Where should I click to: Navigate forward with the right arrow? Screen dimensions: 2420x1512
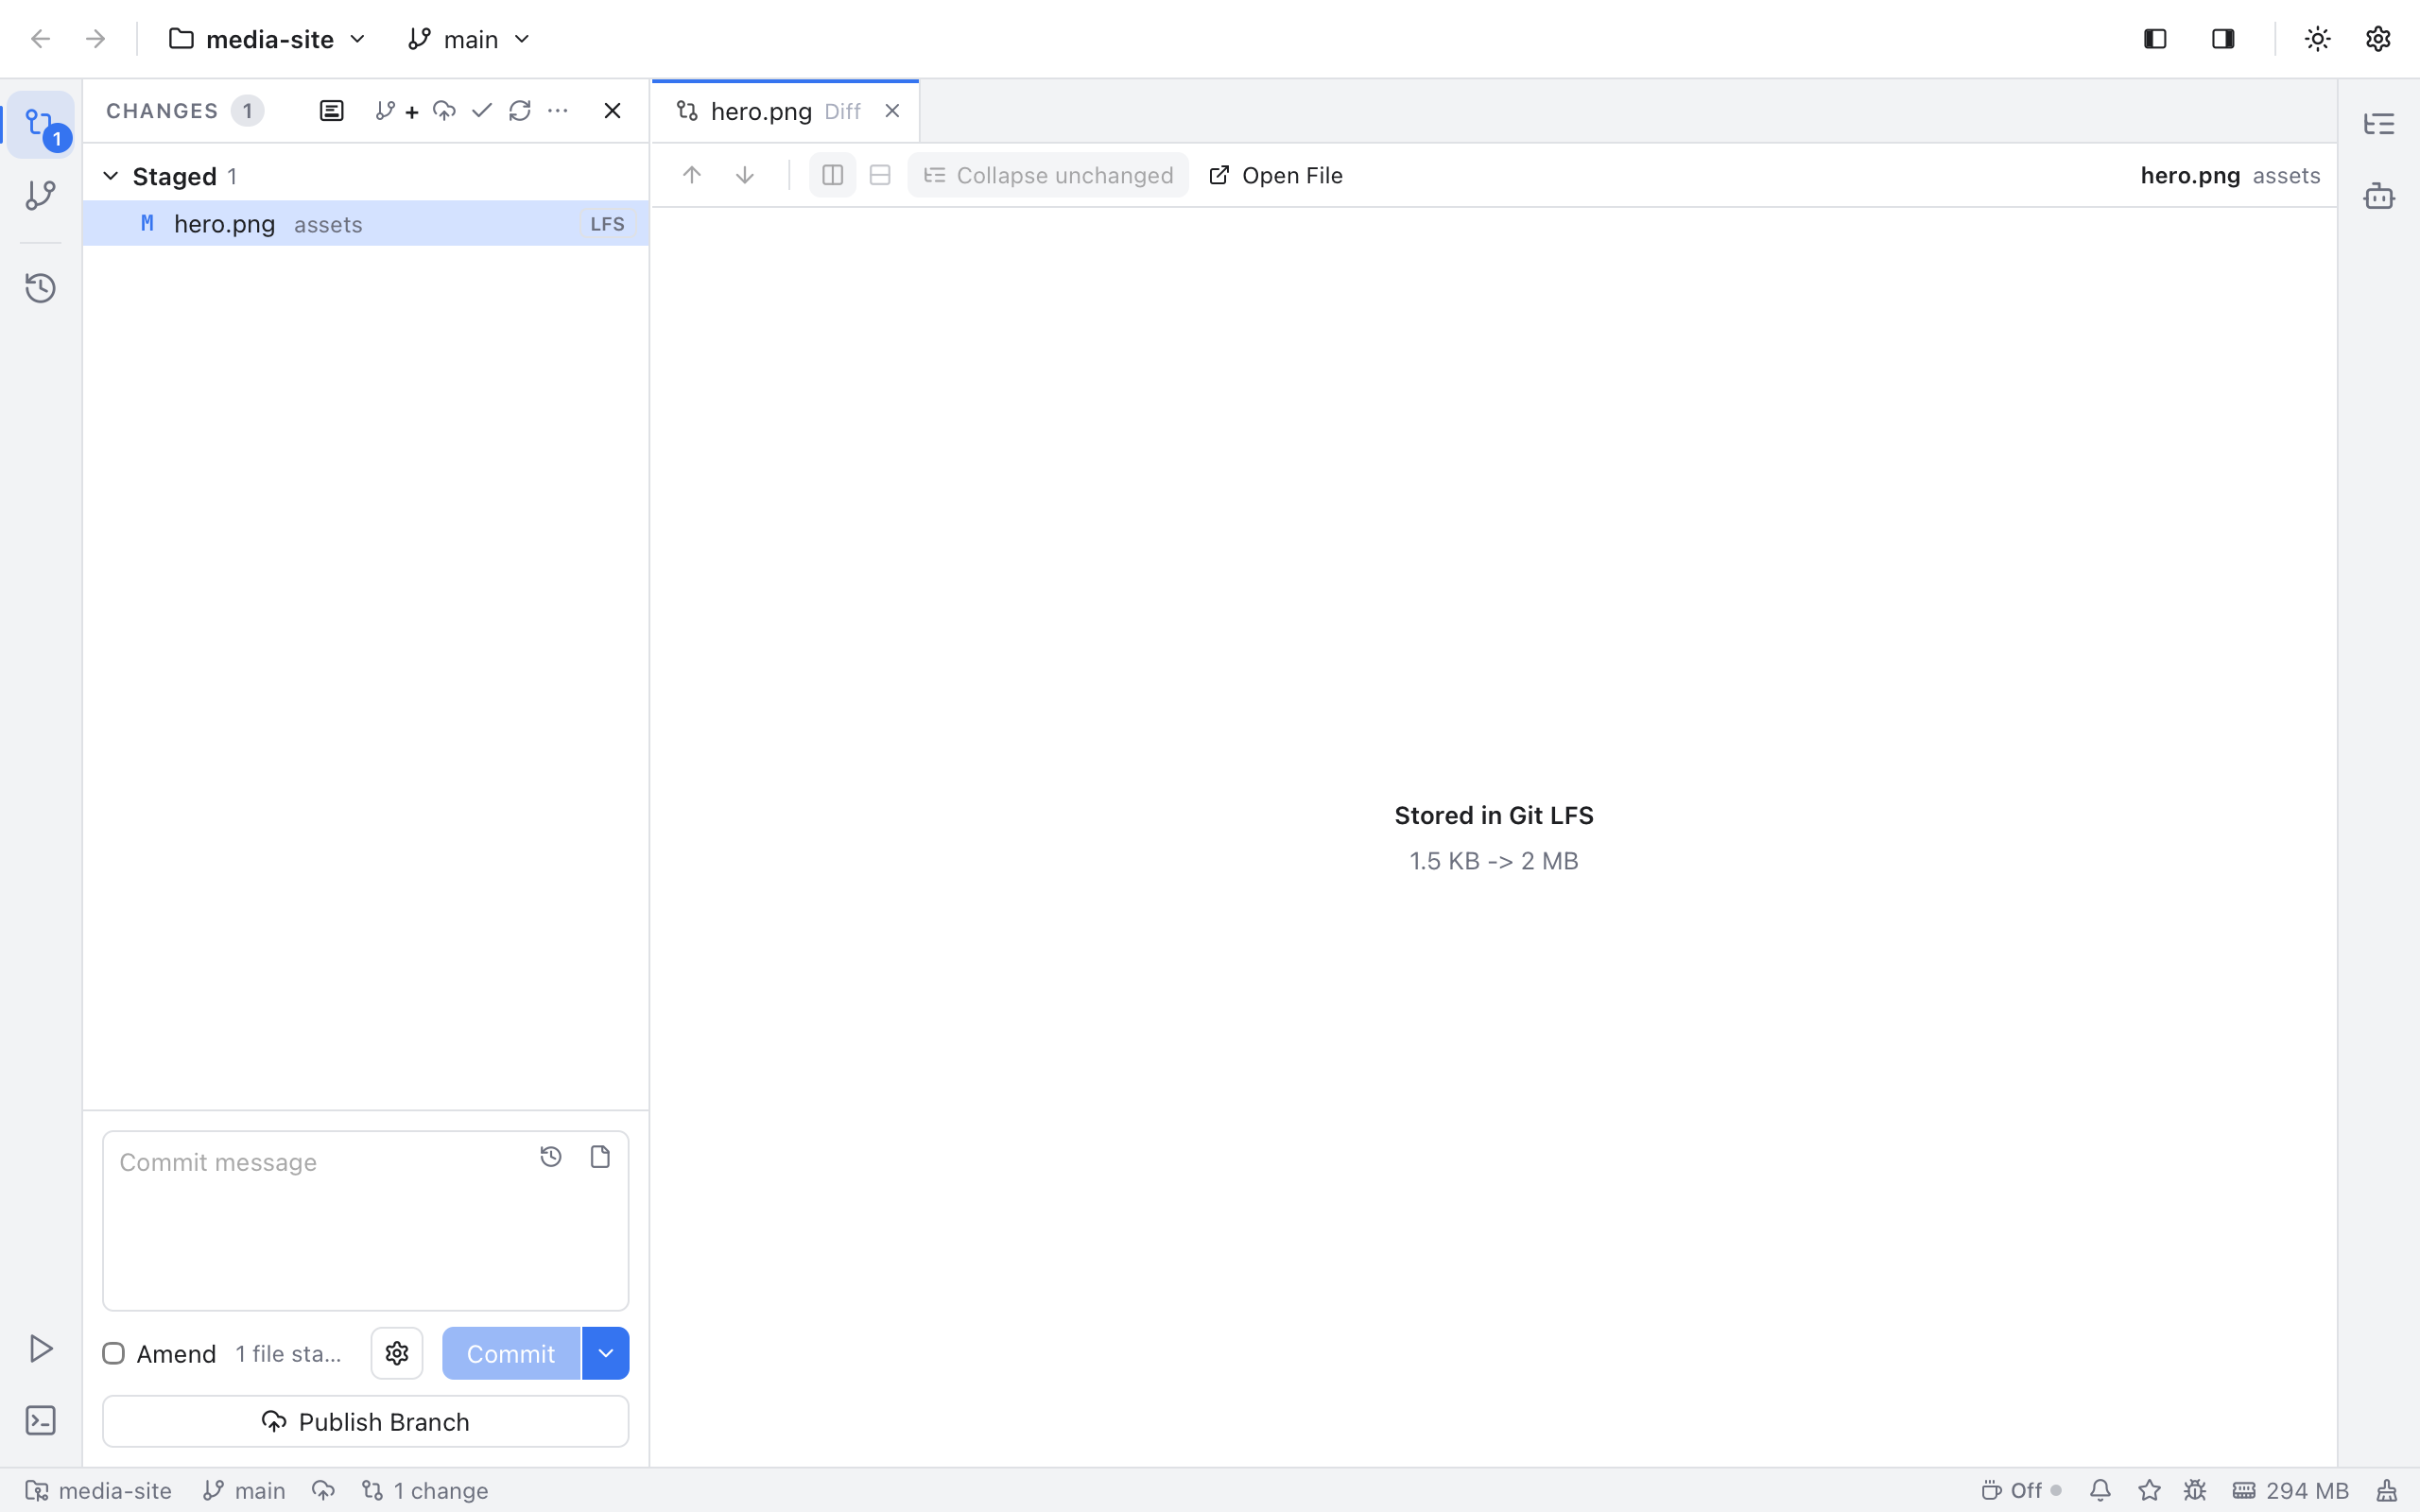tap(96, 39)
